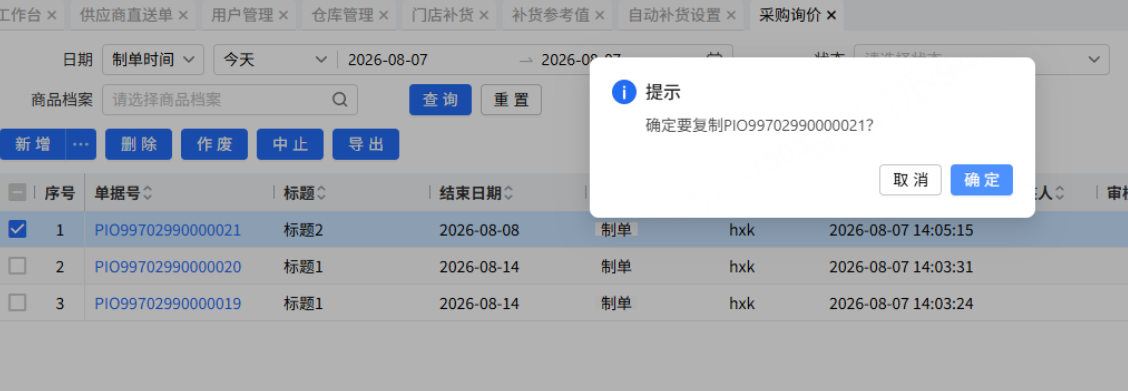This screenshot has height=391, width=1128.
Task: Click timestamp 2026-08-07 14:05:15
Action: click(x=901, y=230)
